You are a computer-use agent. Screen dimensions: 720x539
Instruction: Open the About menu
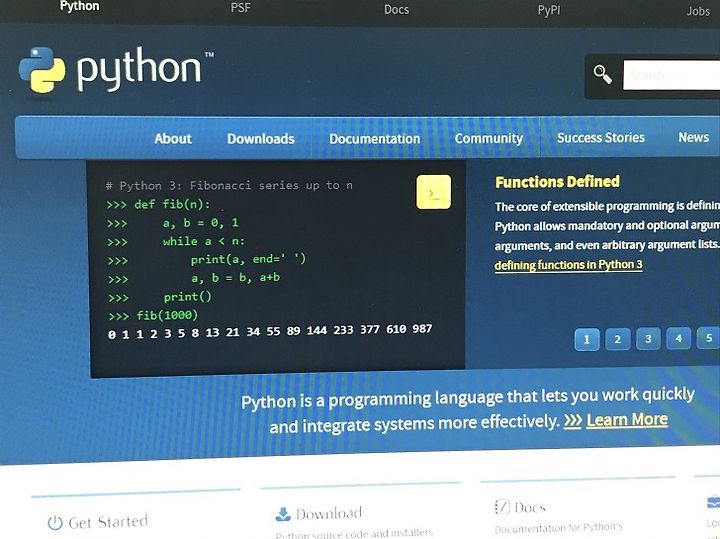pyautogui.click(x=173, y=139)
